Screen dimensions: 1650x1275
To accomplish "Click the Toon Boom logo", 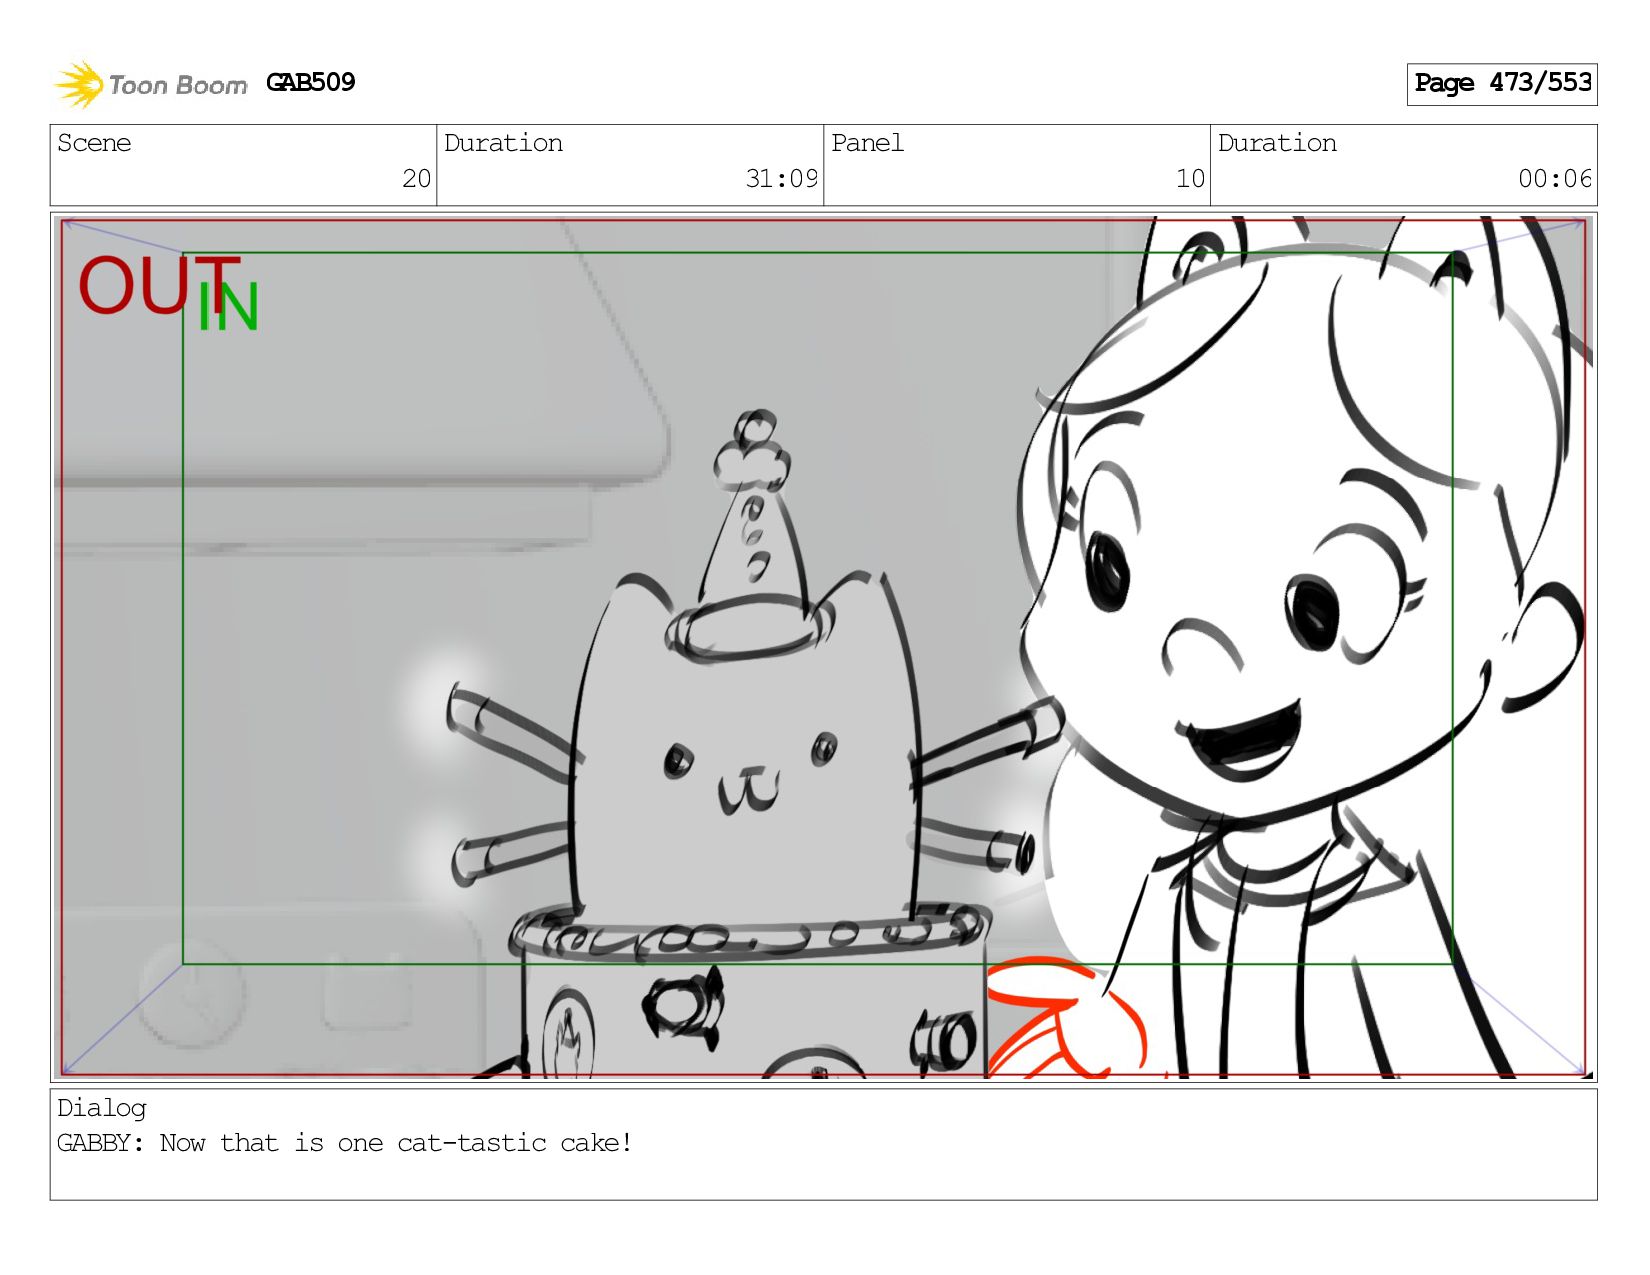I will point(150,84).
